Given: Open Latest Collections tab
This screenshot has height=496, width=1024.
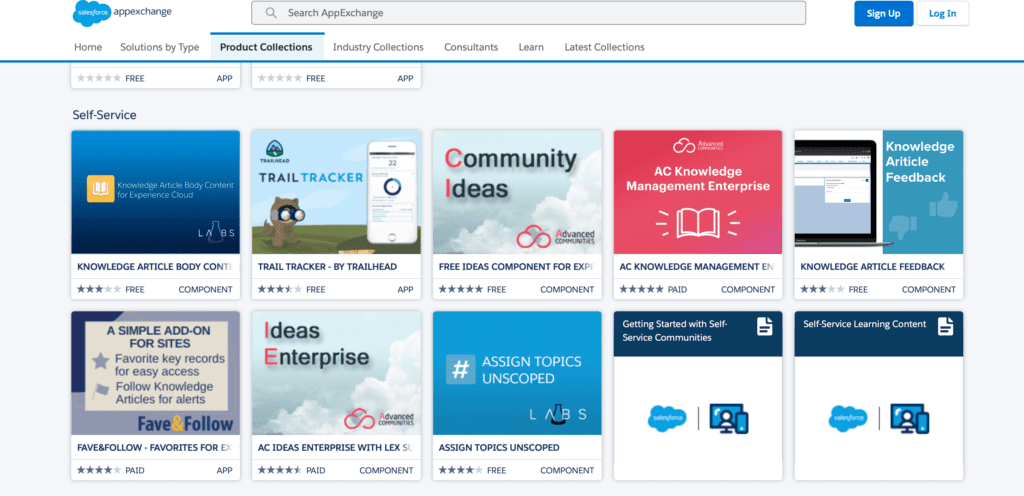Looking at the screenshot, I should 604,47.
